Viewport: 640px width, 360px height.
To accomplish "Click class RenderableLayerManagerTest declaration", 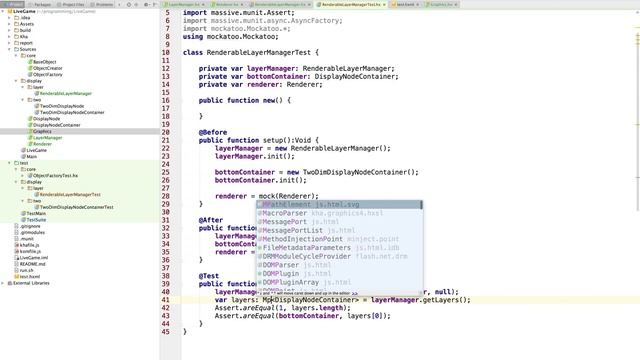I will pos(251,52).
